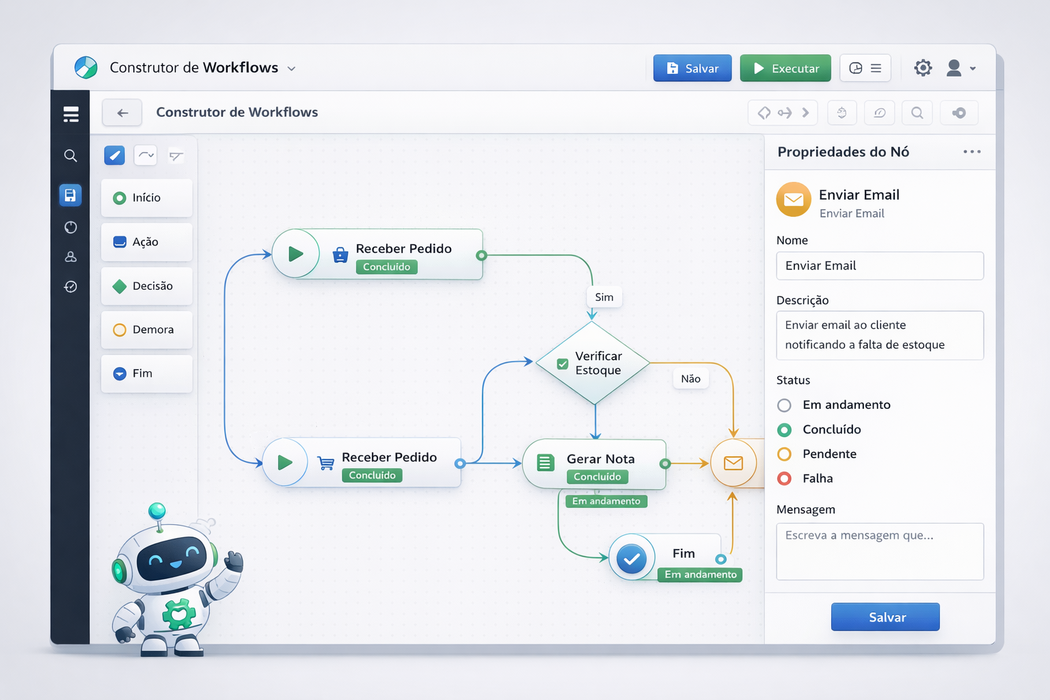The height and width of the screenshot is (700, 1050).
Task: Select the Em andamento status radio button
Action: click(784, 405)
